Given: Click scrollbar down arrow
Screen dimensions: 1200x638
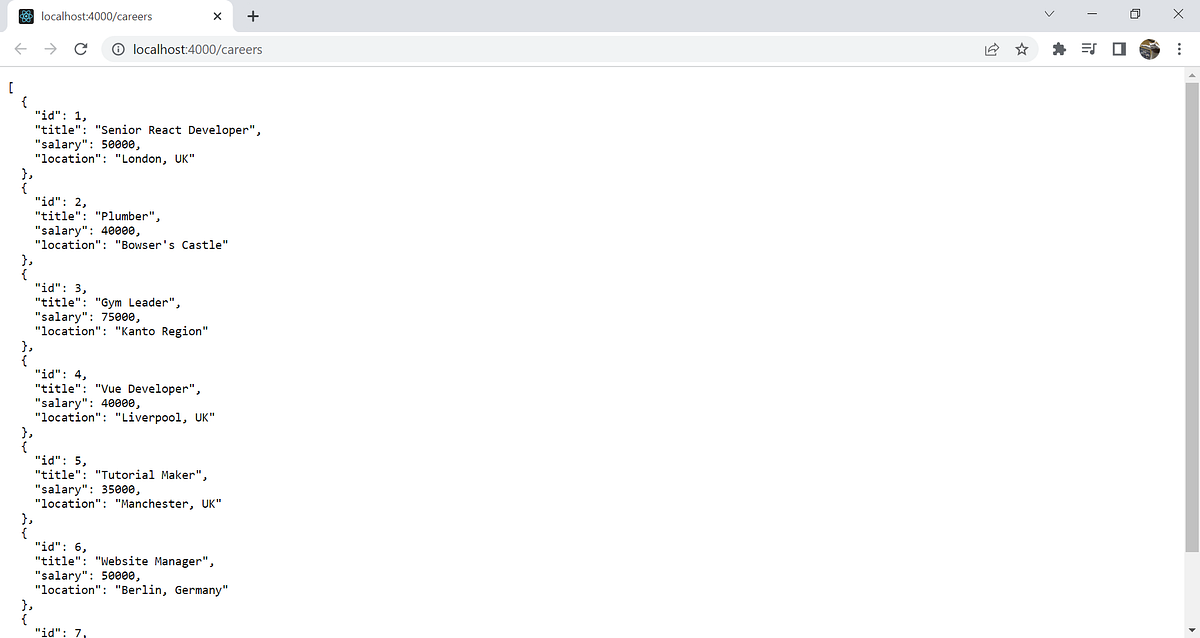Looking at the screenshot, I should (x=1191, y=629).
